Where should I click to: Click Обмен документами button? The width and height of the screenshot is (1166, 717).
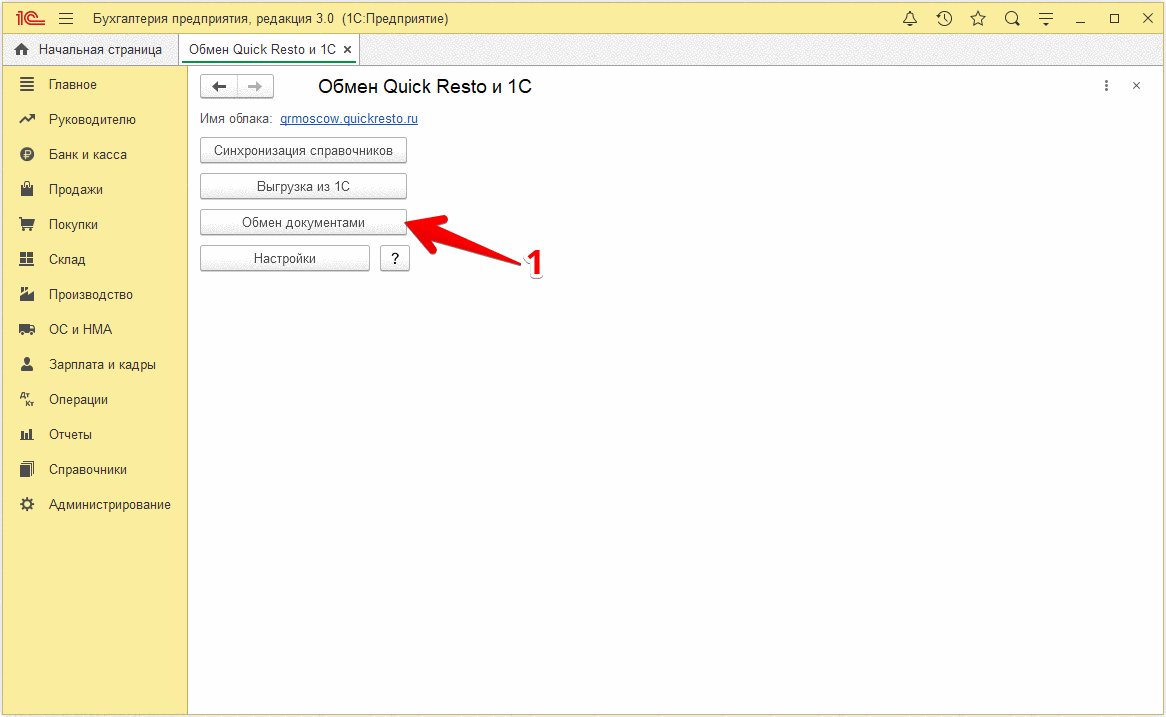(x=303, y=222)
